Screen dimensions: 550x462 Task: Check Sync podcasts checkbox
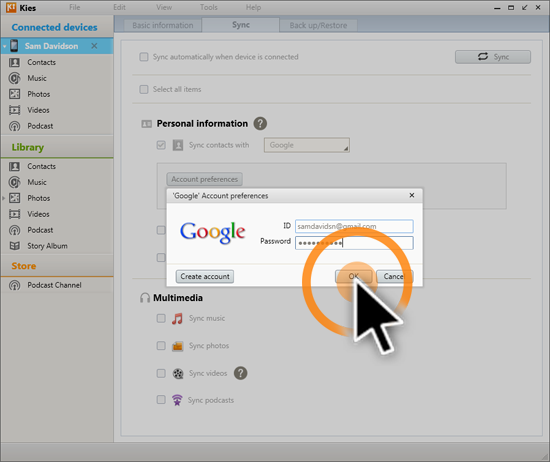point(161,400)
